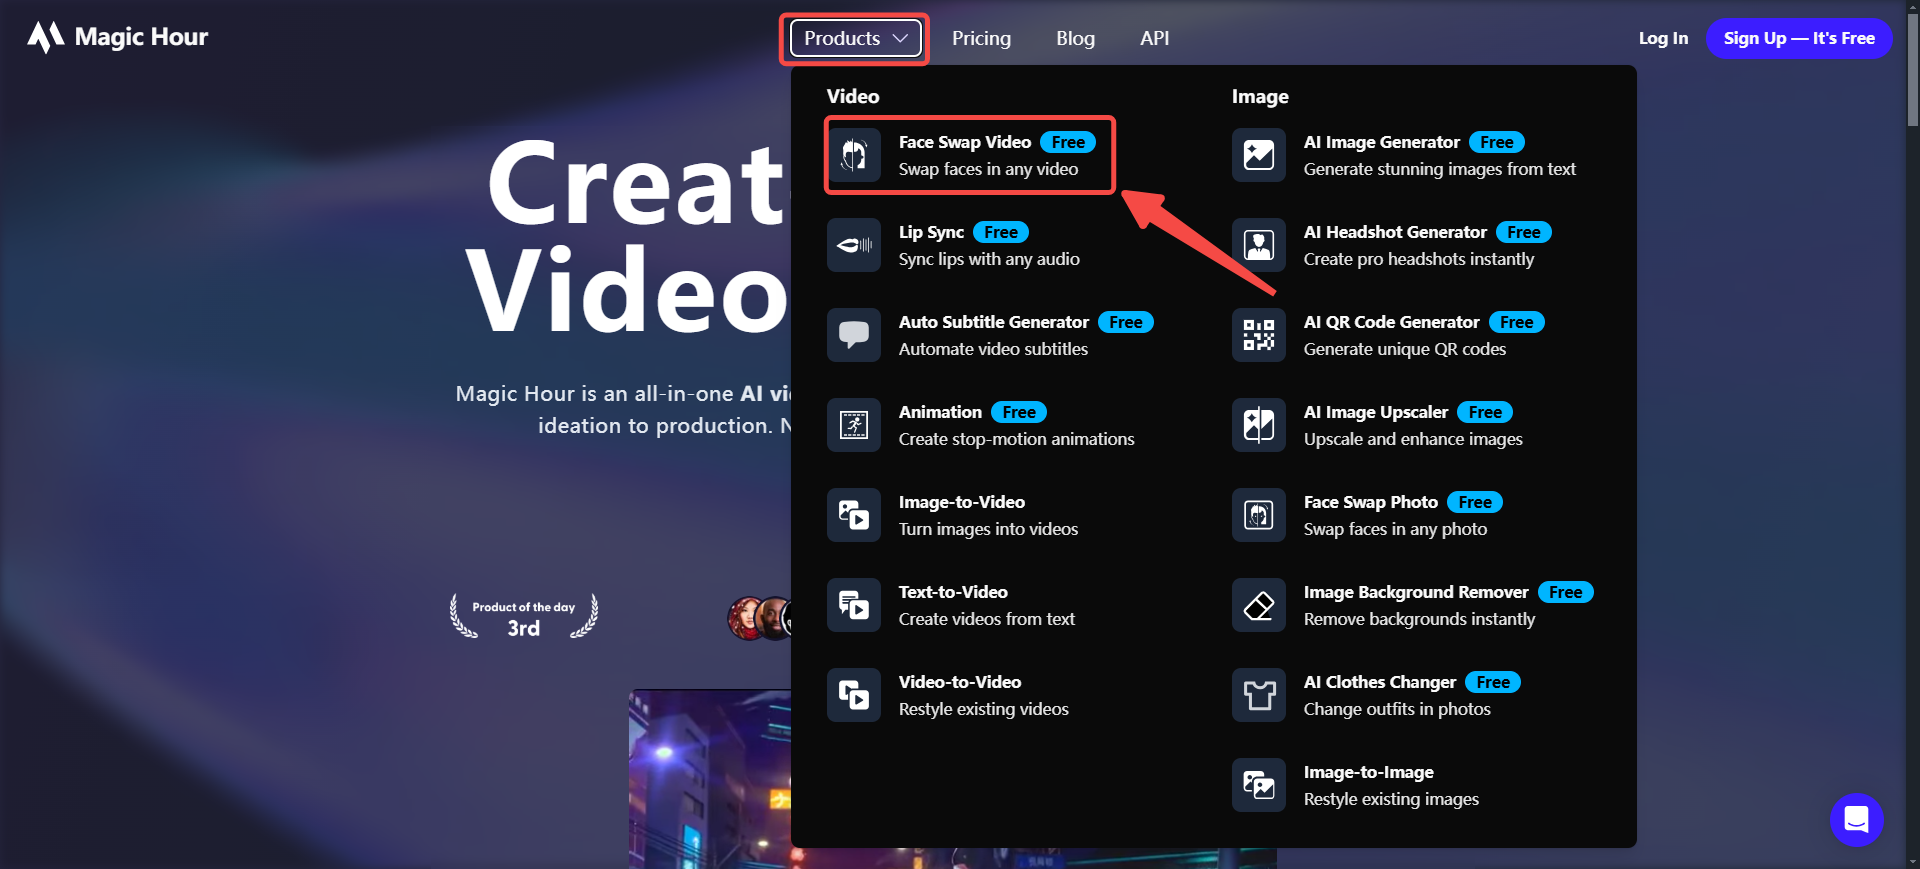Collapse the Products dropdown menu
This screenshot has width=1920, height=869.
[856, 38]
